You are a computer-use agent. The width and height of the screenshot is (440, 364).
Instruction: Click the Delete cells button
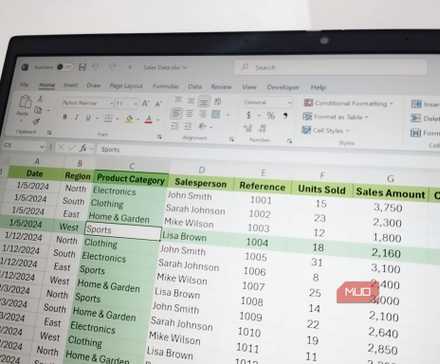pyautogui.click(x=425, y=118)
